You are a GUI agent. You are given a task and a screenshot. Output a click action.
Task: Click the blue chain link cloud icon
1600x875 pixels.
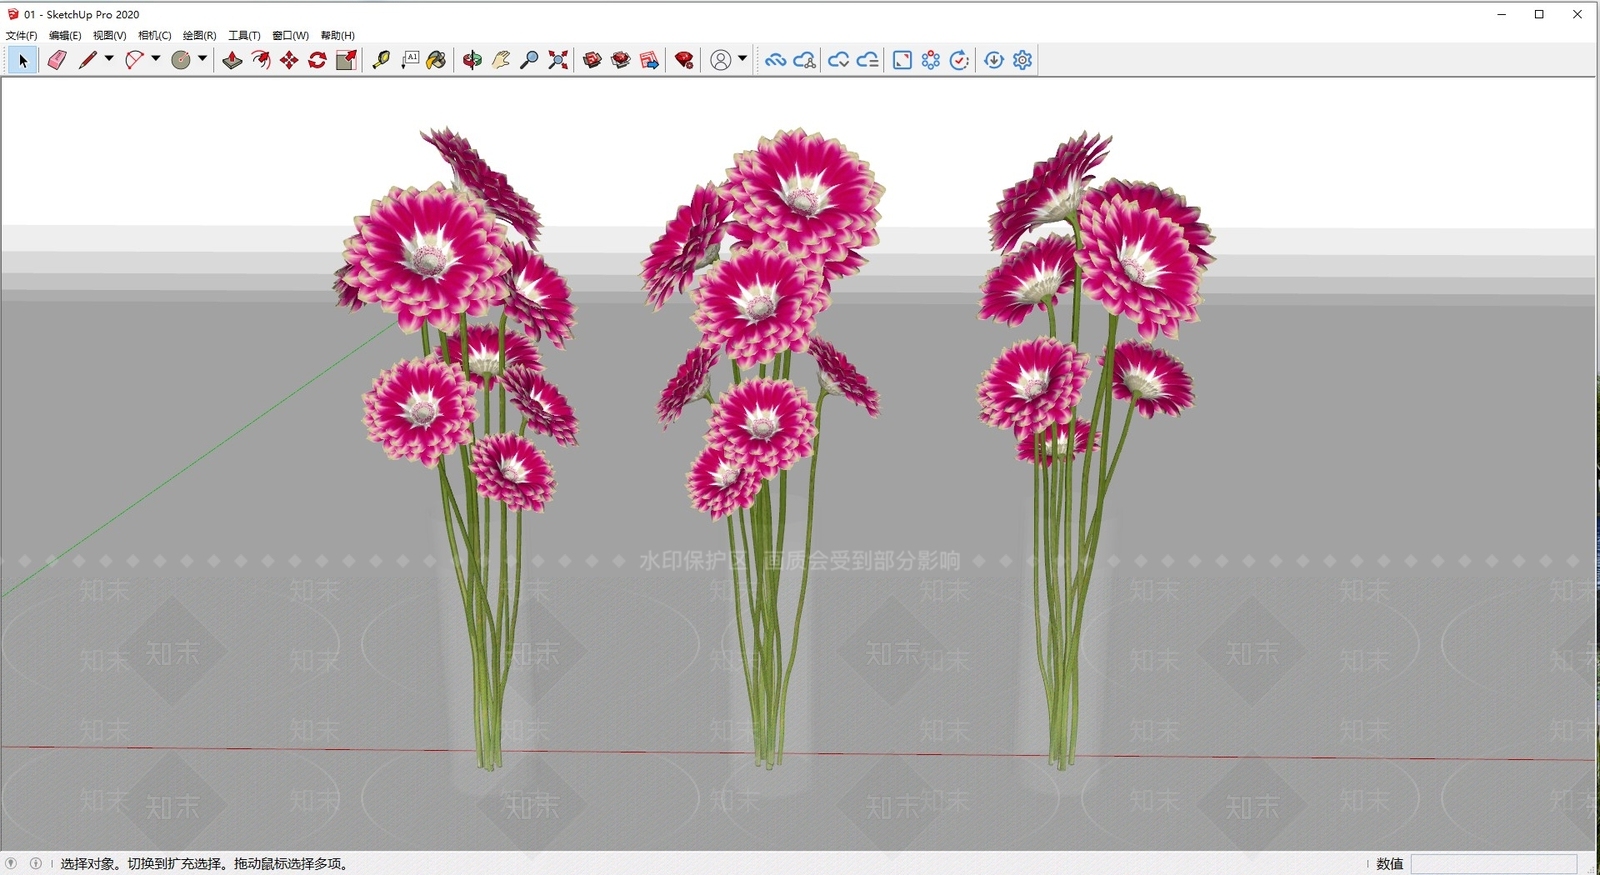(x=775, y=61)
